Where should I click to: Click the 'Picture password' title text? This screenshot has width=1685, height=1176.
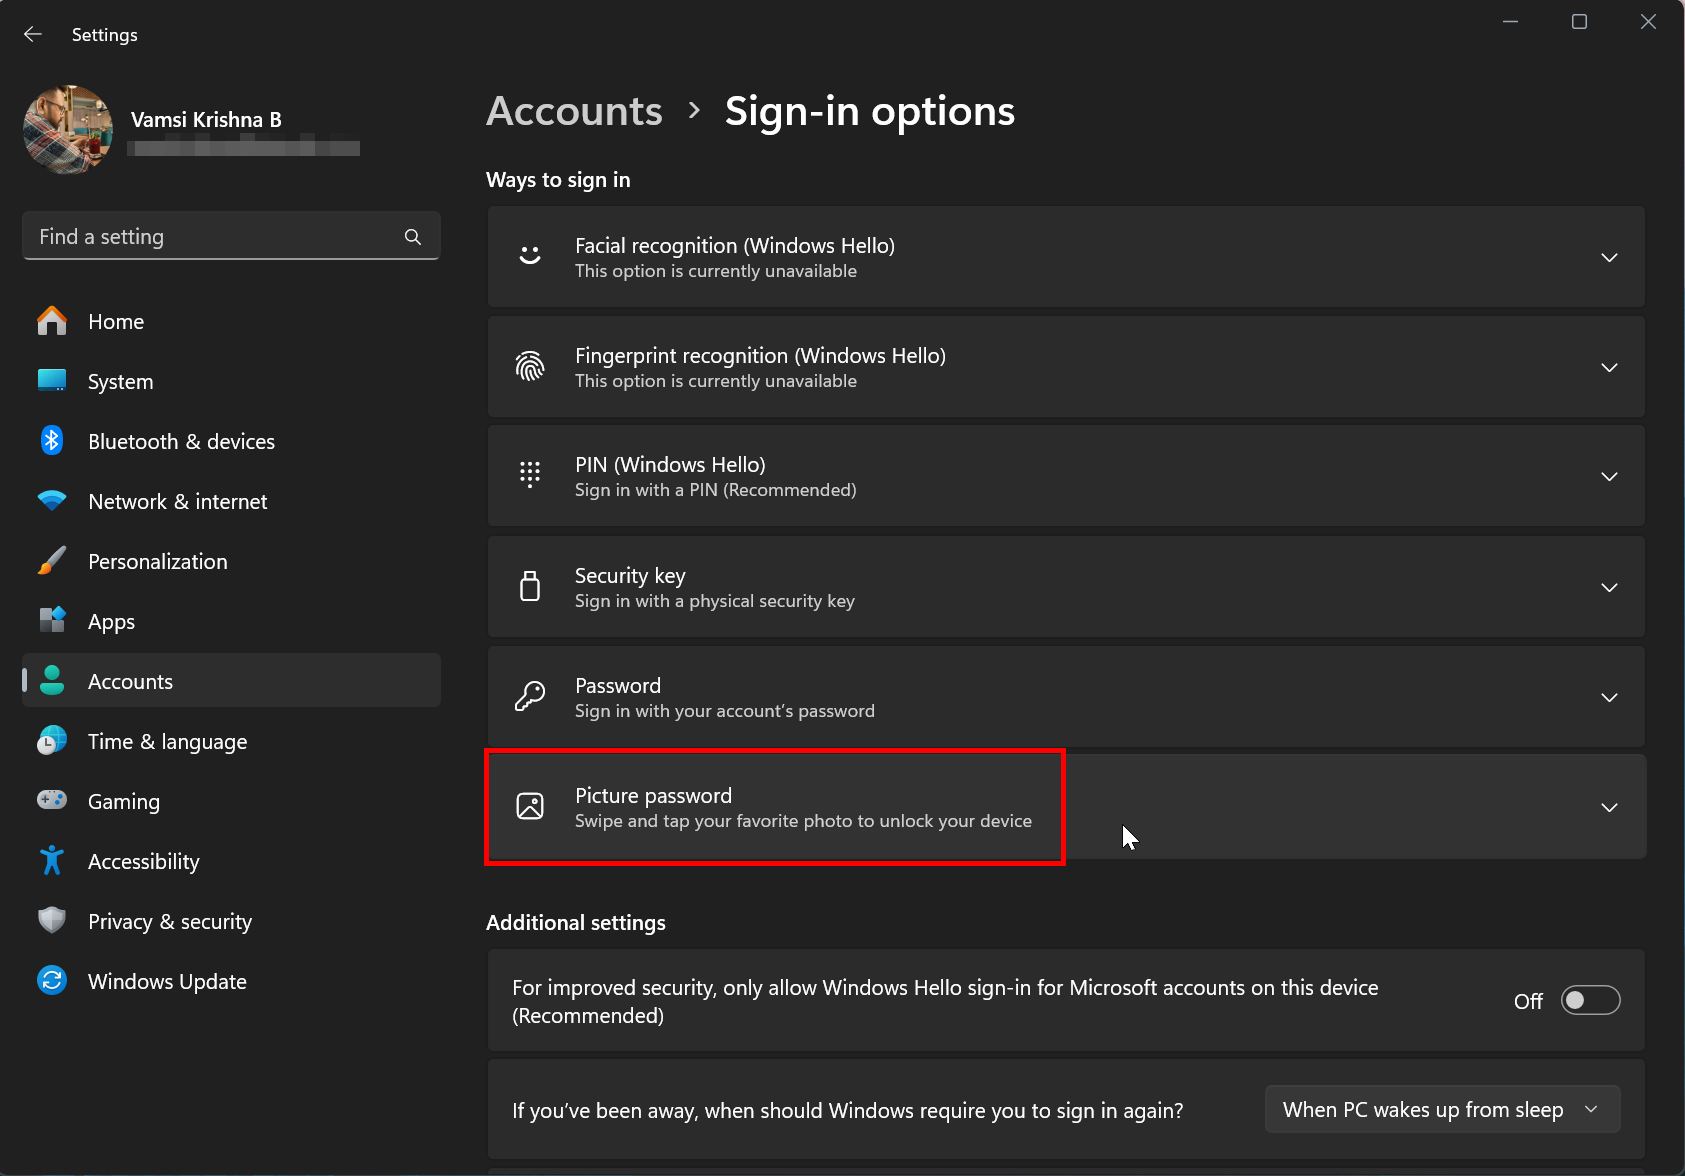tap(653, 795)
